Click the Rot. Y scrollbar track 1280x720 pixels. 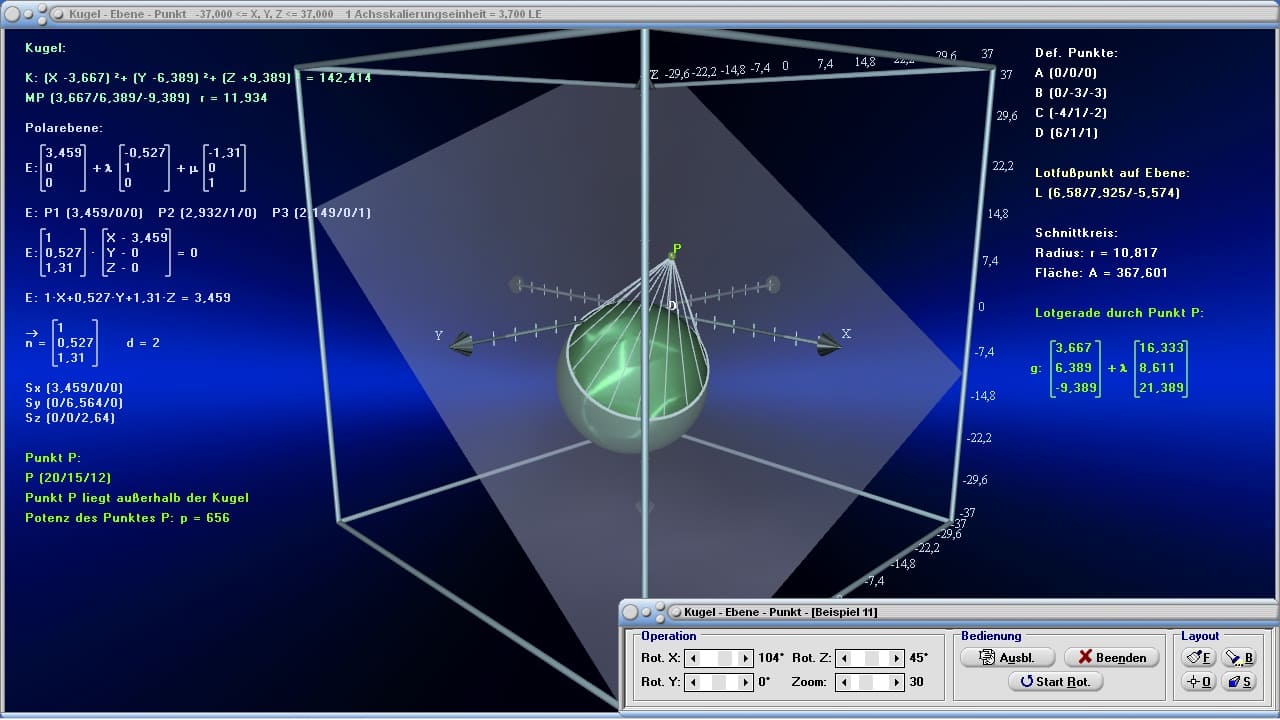click(720, 682)
